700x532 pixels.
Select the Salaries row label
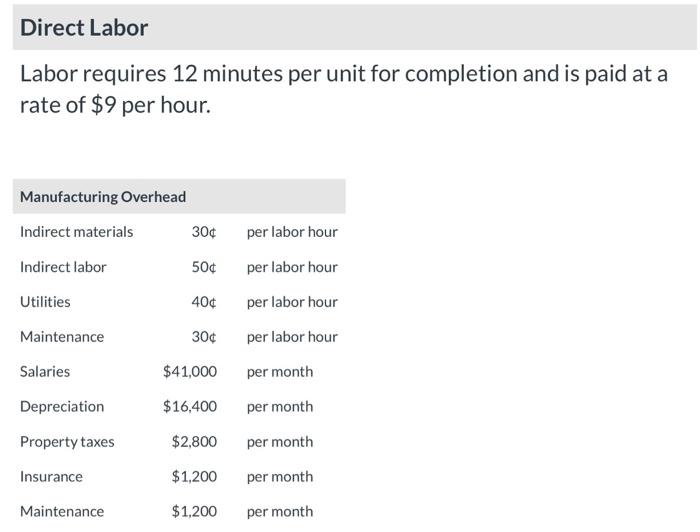(45, 371)
